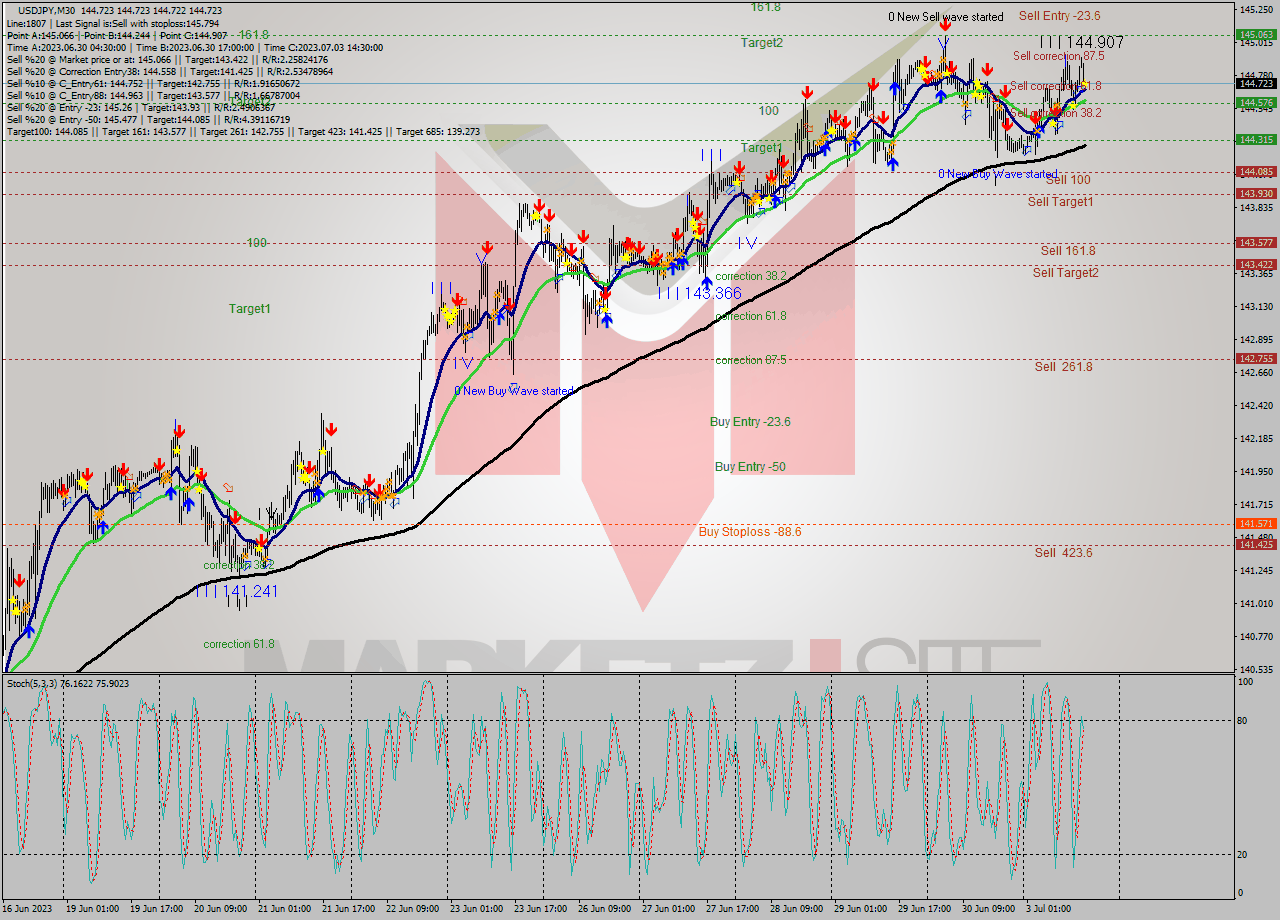1280x920 pixels.
Task: Click the red 144.085 price tag
Action: (x=1256, y=171)
